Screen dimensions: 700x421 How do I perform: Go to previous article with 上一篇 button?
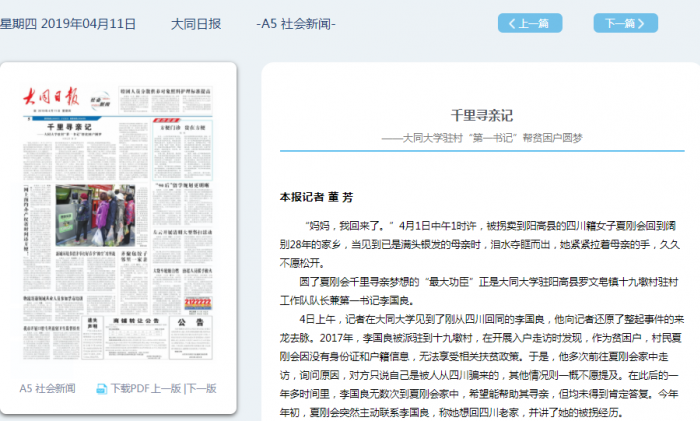click(x=530, y=23)
